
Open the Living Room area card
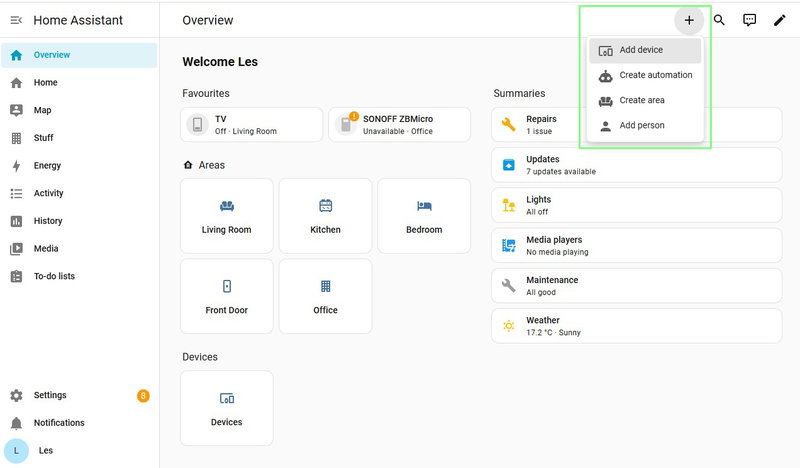pyautogui.click(x=227, y=216)
